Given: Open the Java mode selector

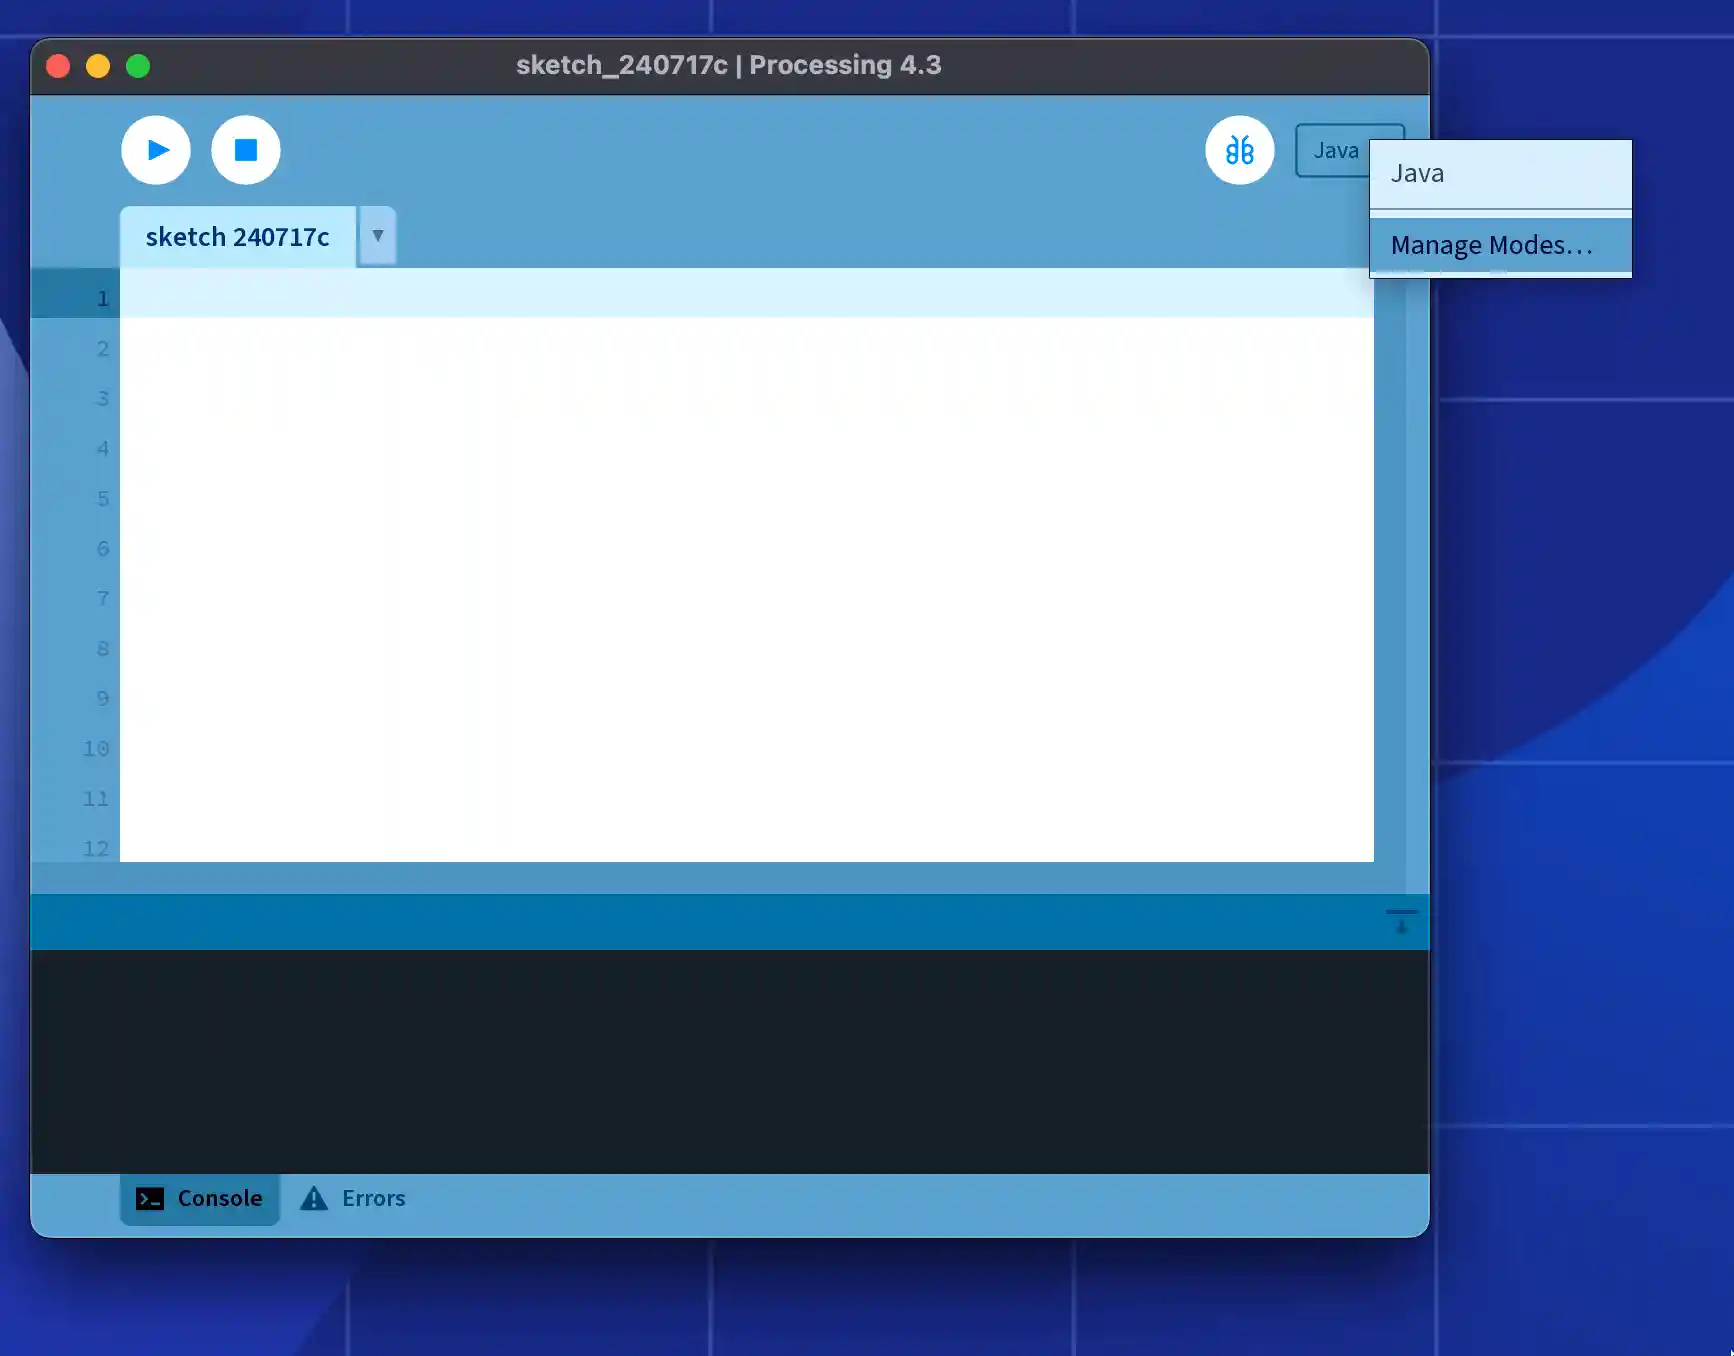Looking at the screenshot, I should tap(1336, 150).
